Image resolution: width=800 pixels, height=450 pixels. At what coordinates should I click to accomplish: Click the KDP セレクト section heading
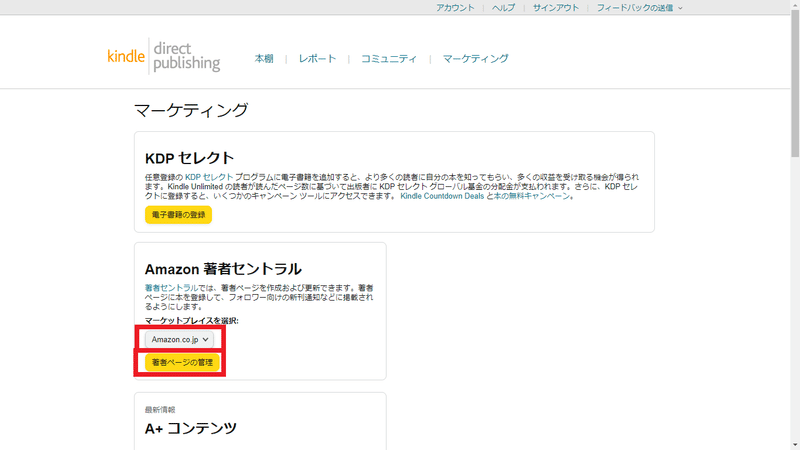189,158
